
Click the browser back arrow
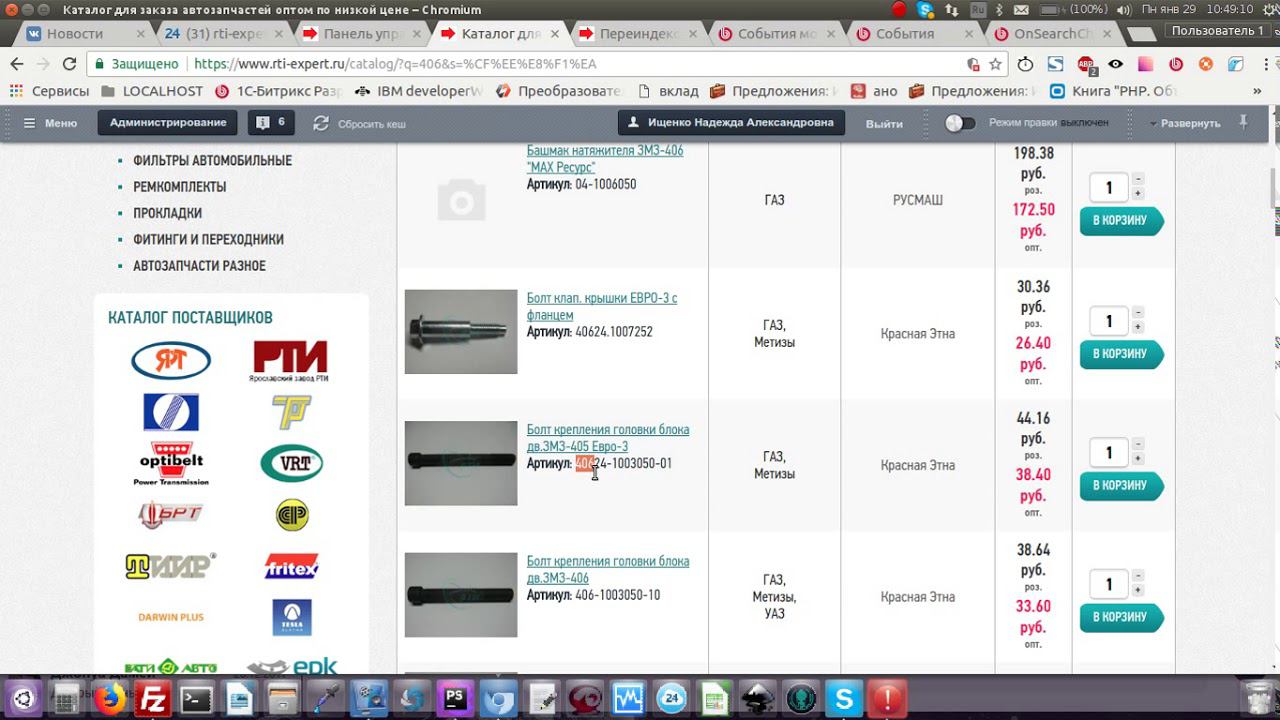pyautogui.click(x=16, y=64)
